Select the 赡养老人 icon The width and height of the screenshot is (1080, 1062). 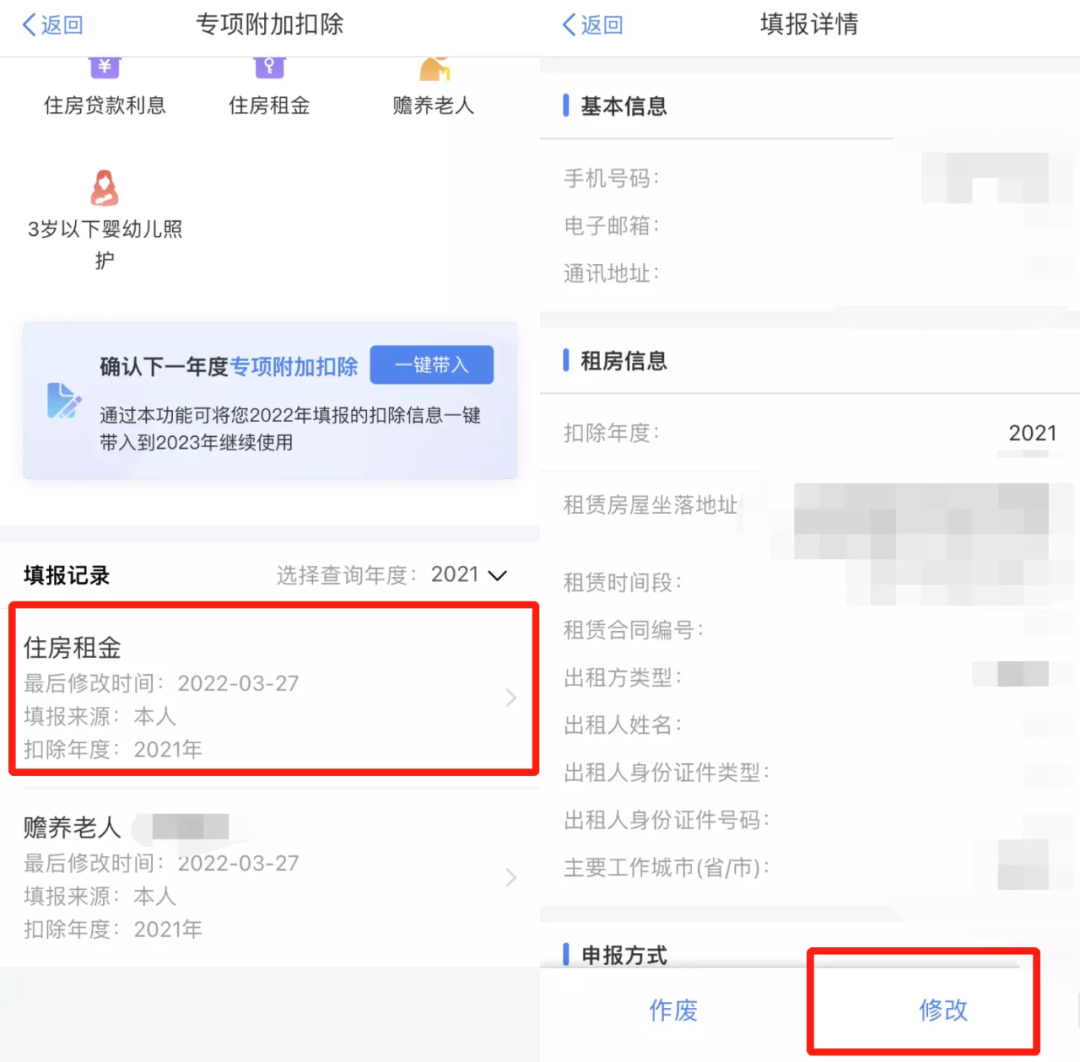tap(434, 69)
